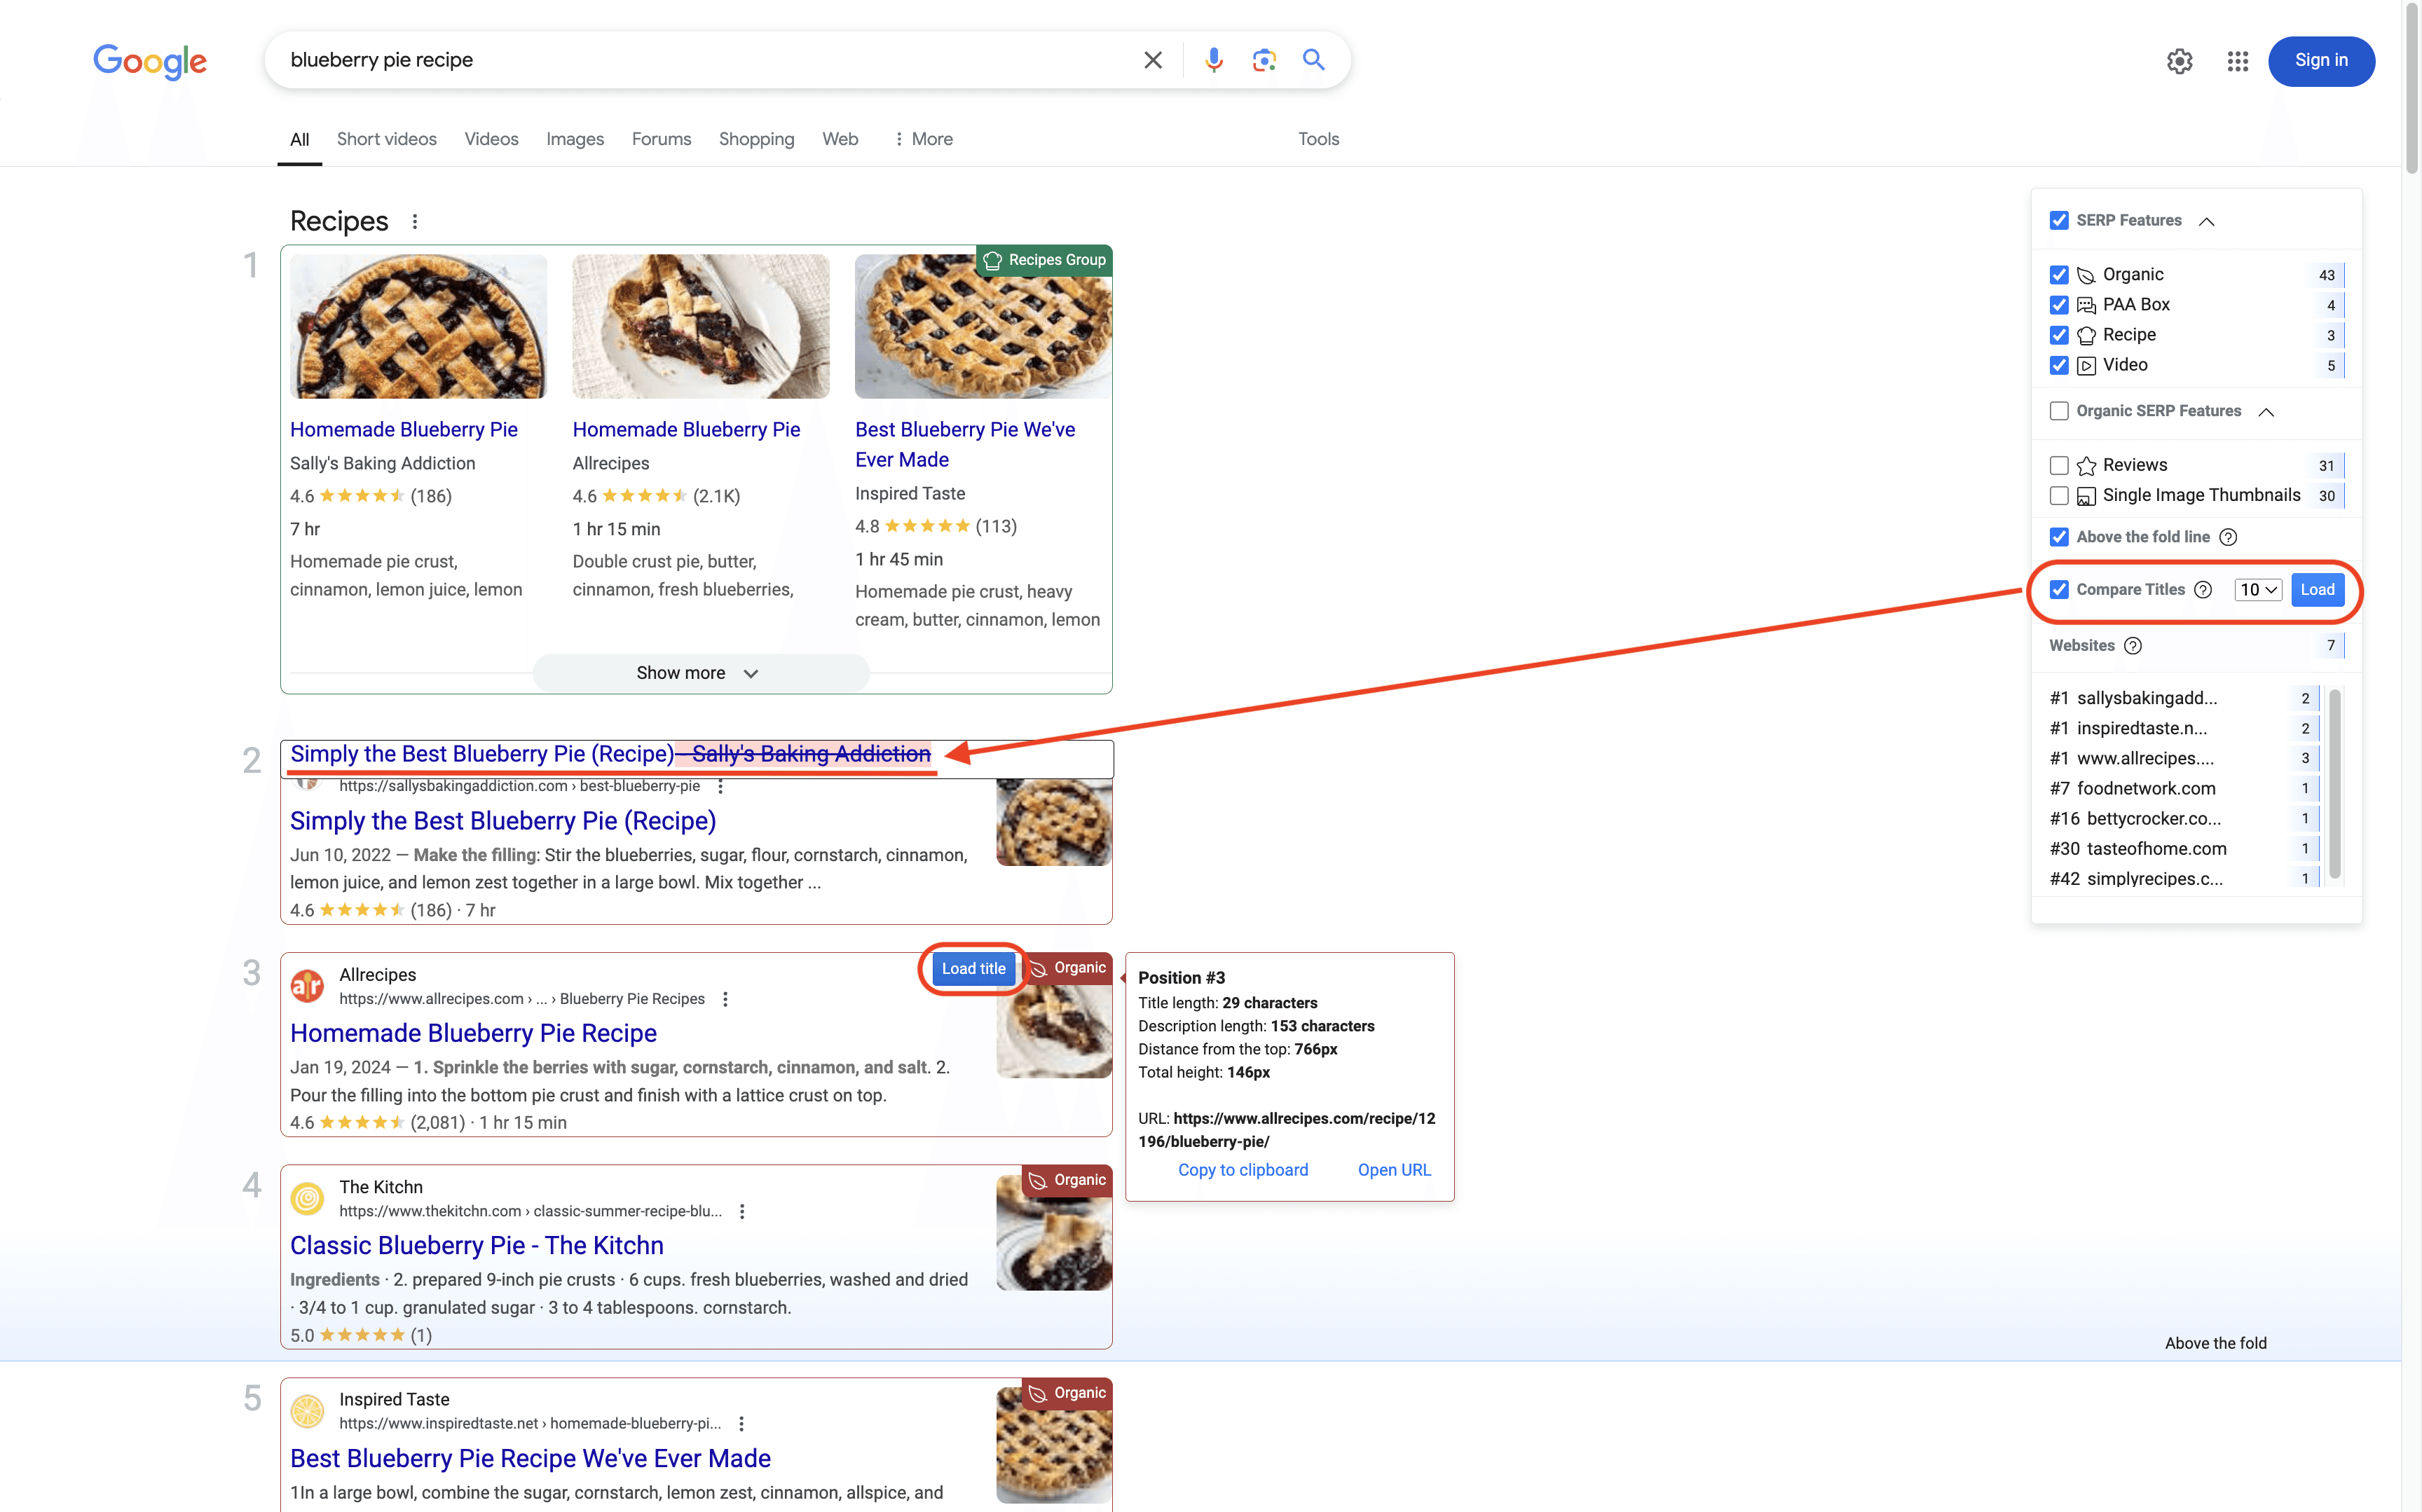2422x1512 pixels.
Task: Open options for the Allrecipes result URL
Action: coord(725,999)
